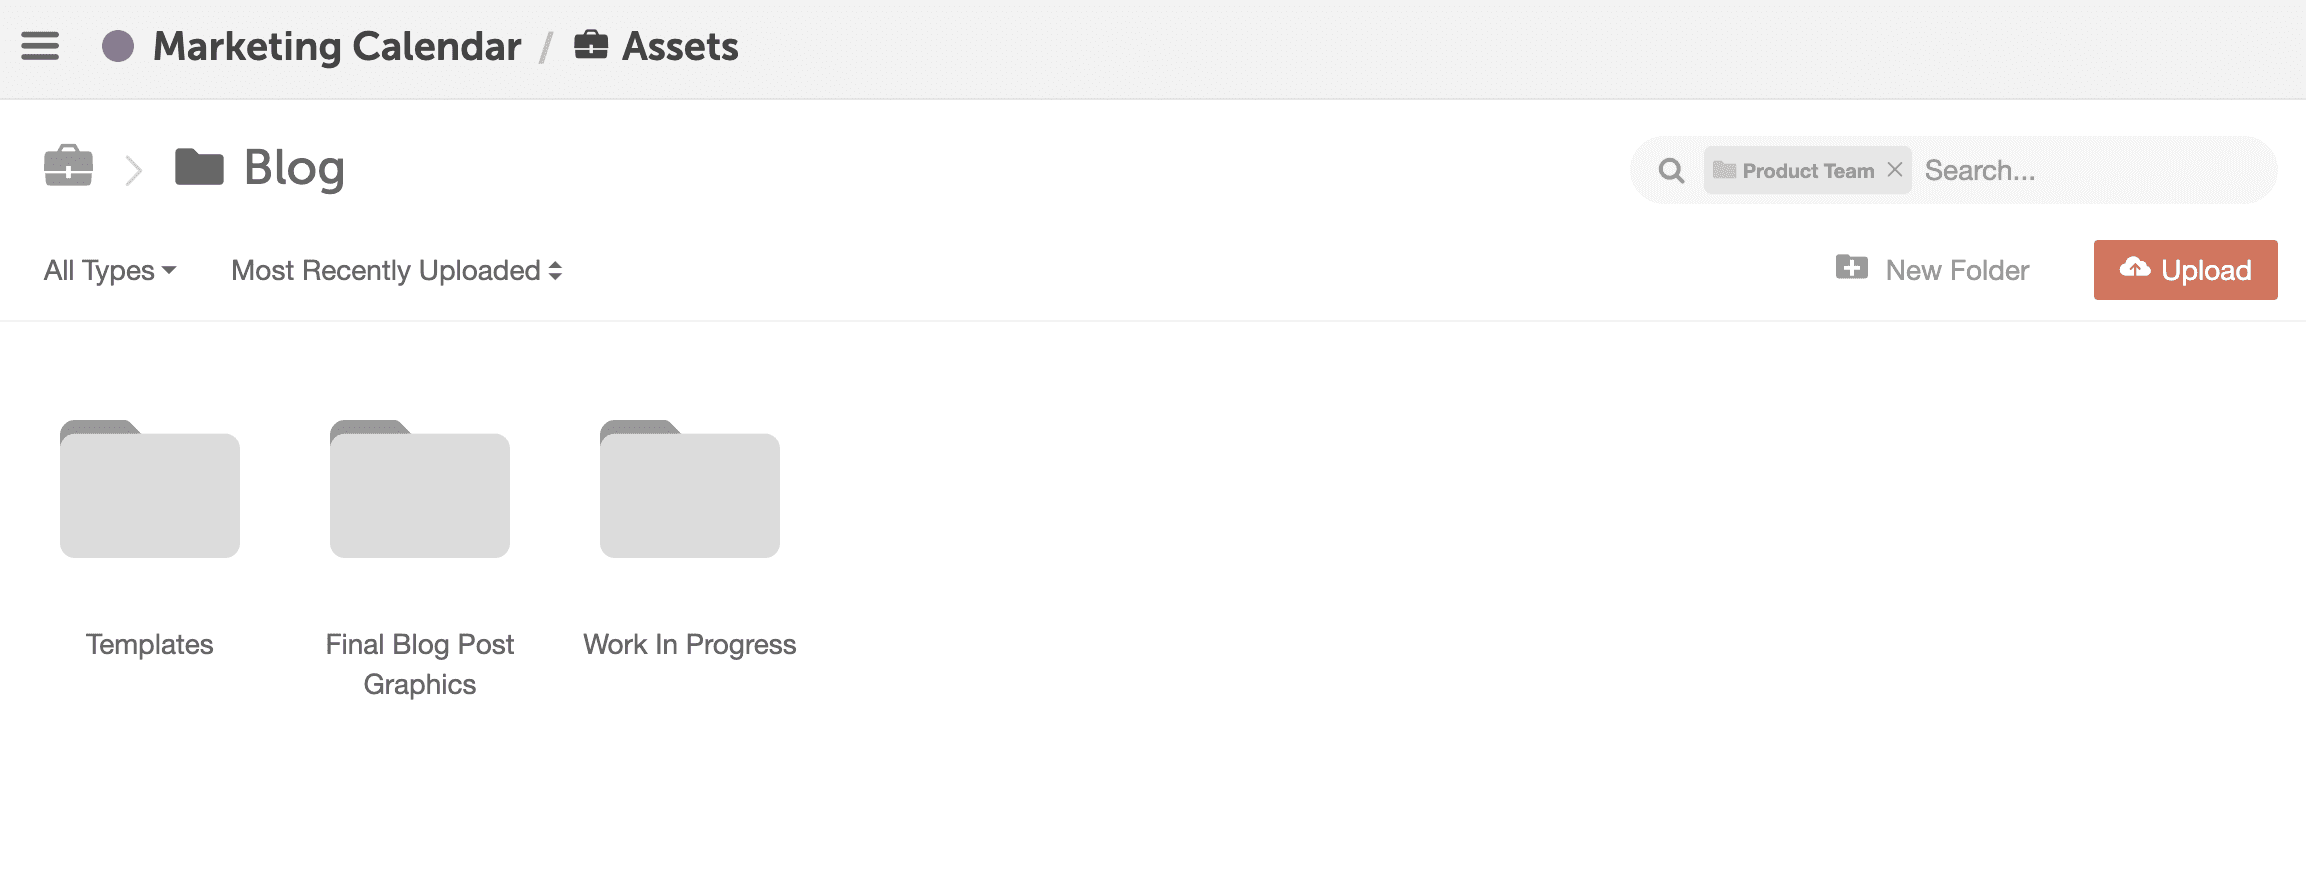The height and width of the screenshot is (882, 2306).
Task: Click in the Search text field
Action: [x=2090, y=171]
